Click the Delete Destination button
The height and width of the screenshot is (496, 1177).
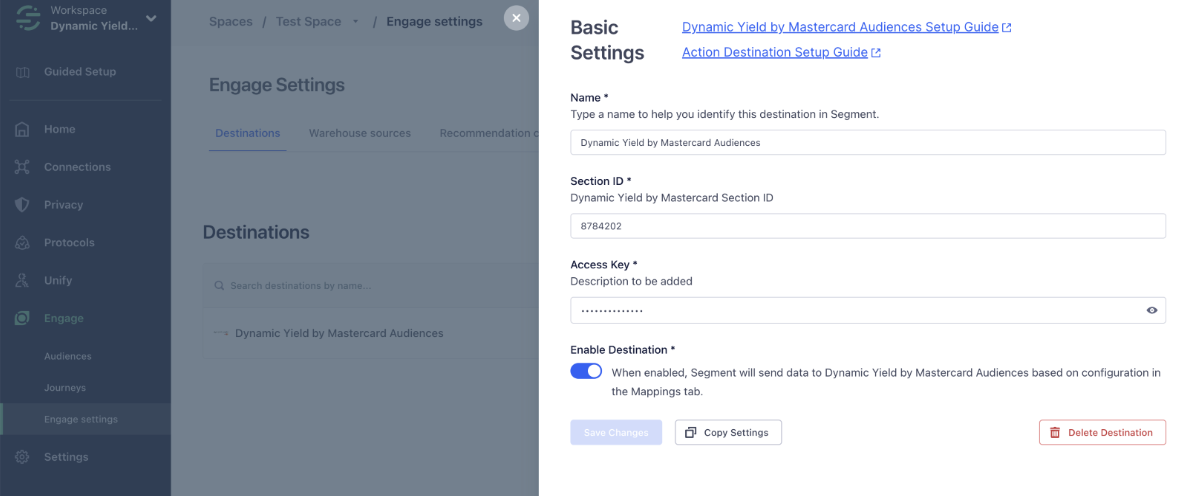coord(1102,433)
